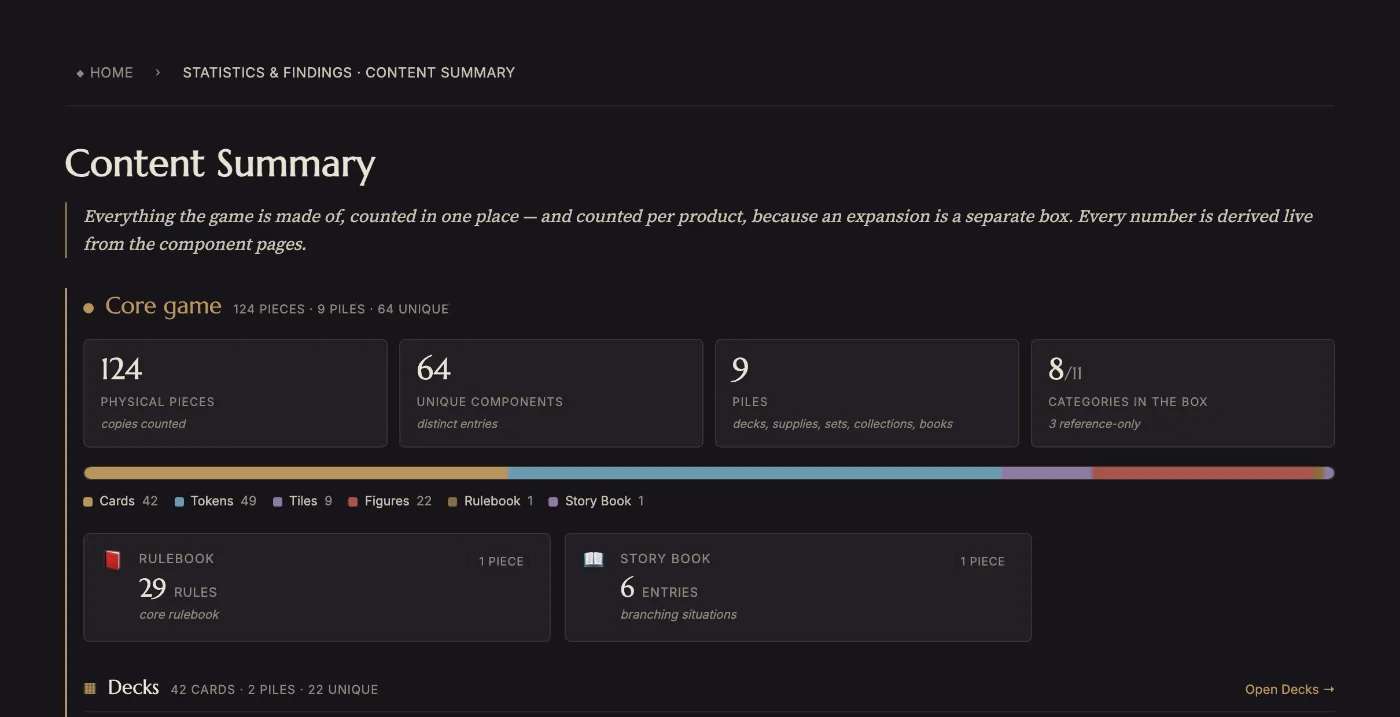Open Decks link with arrow
The image size is (1400, 717).
coord(1289,689)
